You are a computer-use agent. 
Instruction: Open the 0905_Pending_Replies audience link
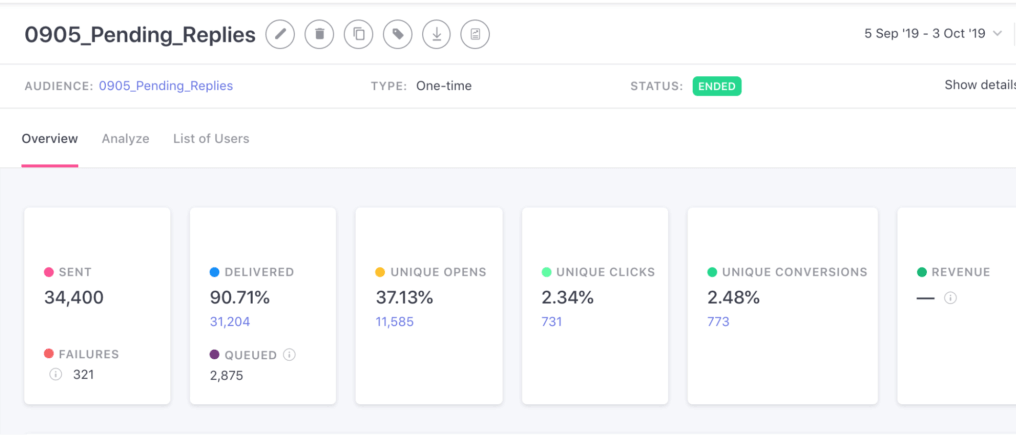pos(166,86)
